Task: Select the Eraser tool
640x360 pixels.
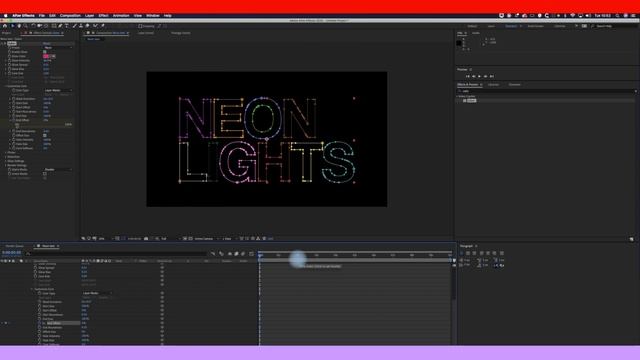Action: point(87,26)
